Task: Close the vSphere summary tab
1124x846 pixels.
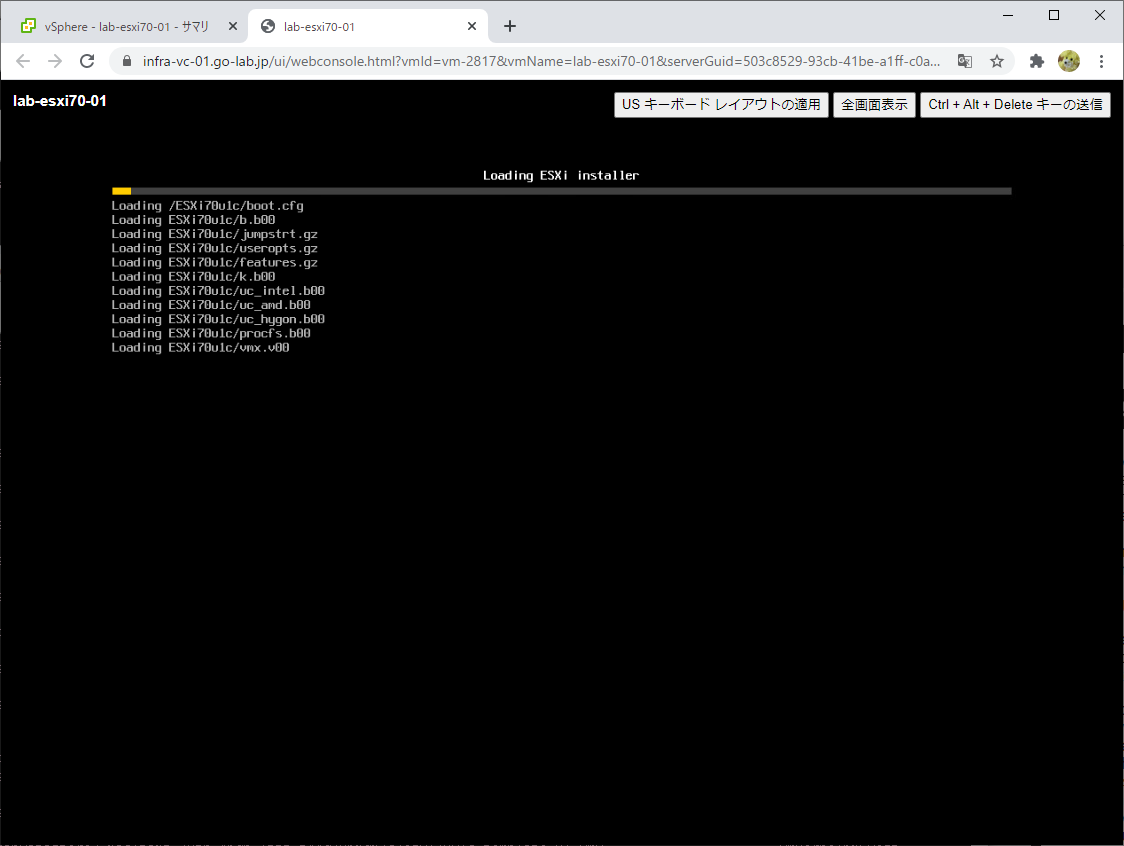Action: (x=232, y=27)
